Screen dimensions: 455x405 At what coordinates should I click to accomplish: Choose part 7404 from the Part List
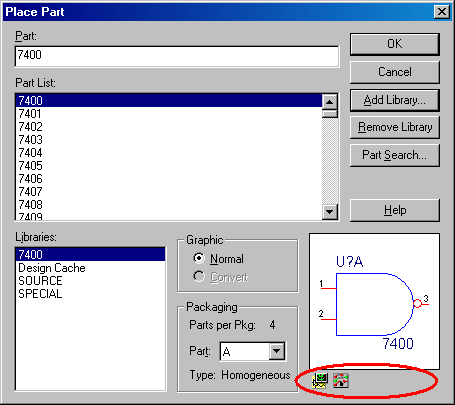[x=168, y=153]
